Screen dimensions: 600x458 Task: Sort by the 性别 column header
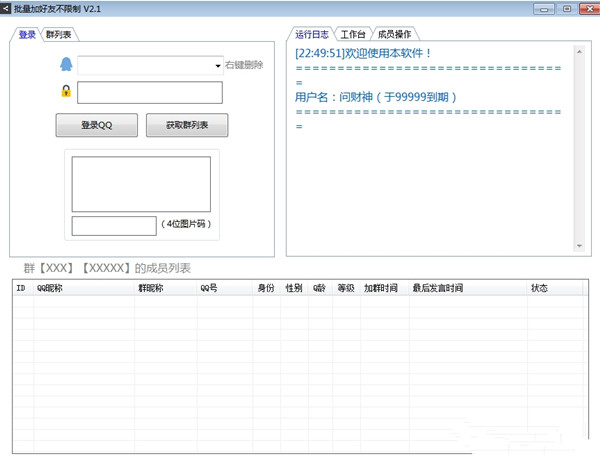click(x=294, y=288)
